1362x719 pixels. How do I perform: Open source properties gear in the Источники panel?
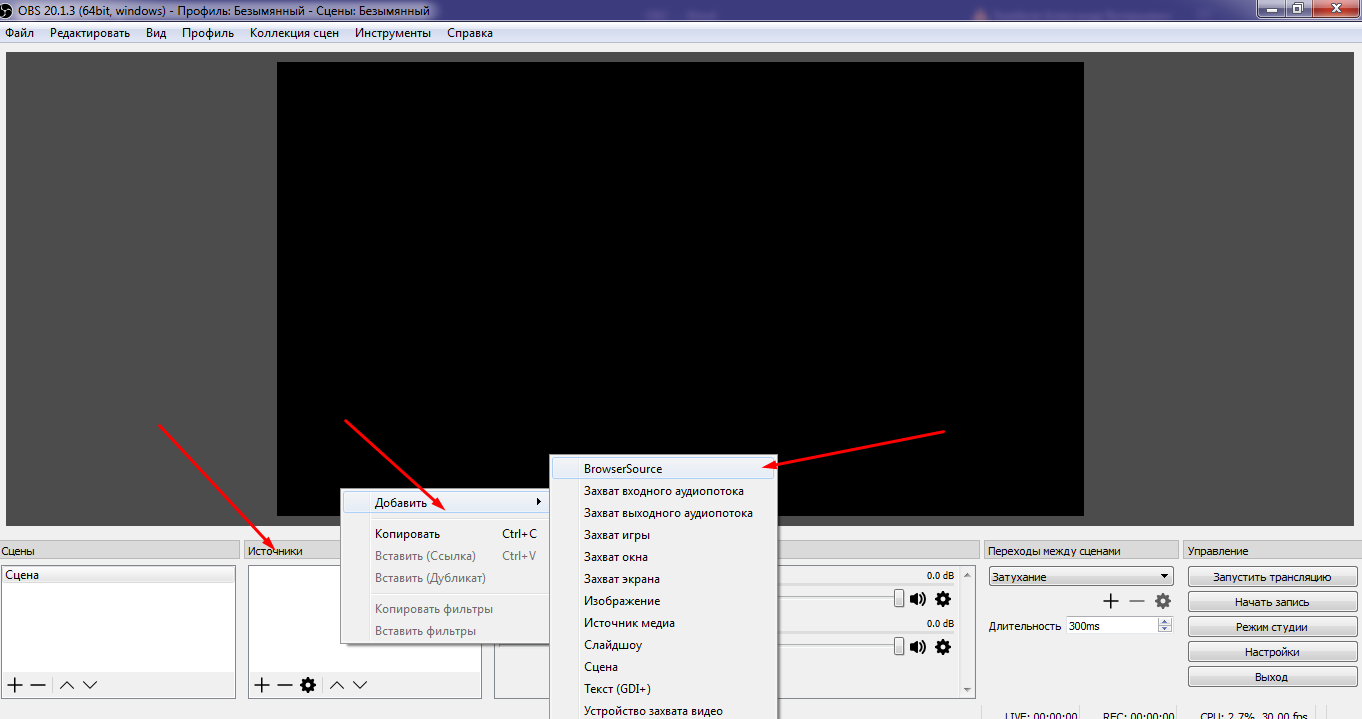308,685
